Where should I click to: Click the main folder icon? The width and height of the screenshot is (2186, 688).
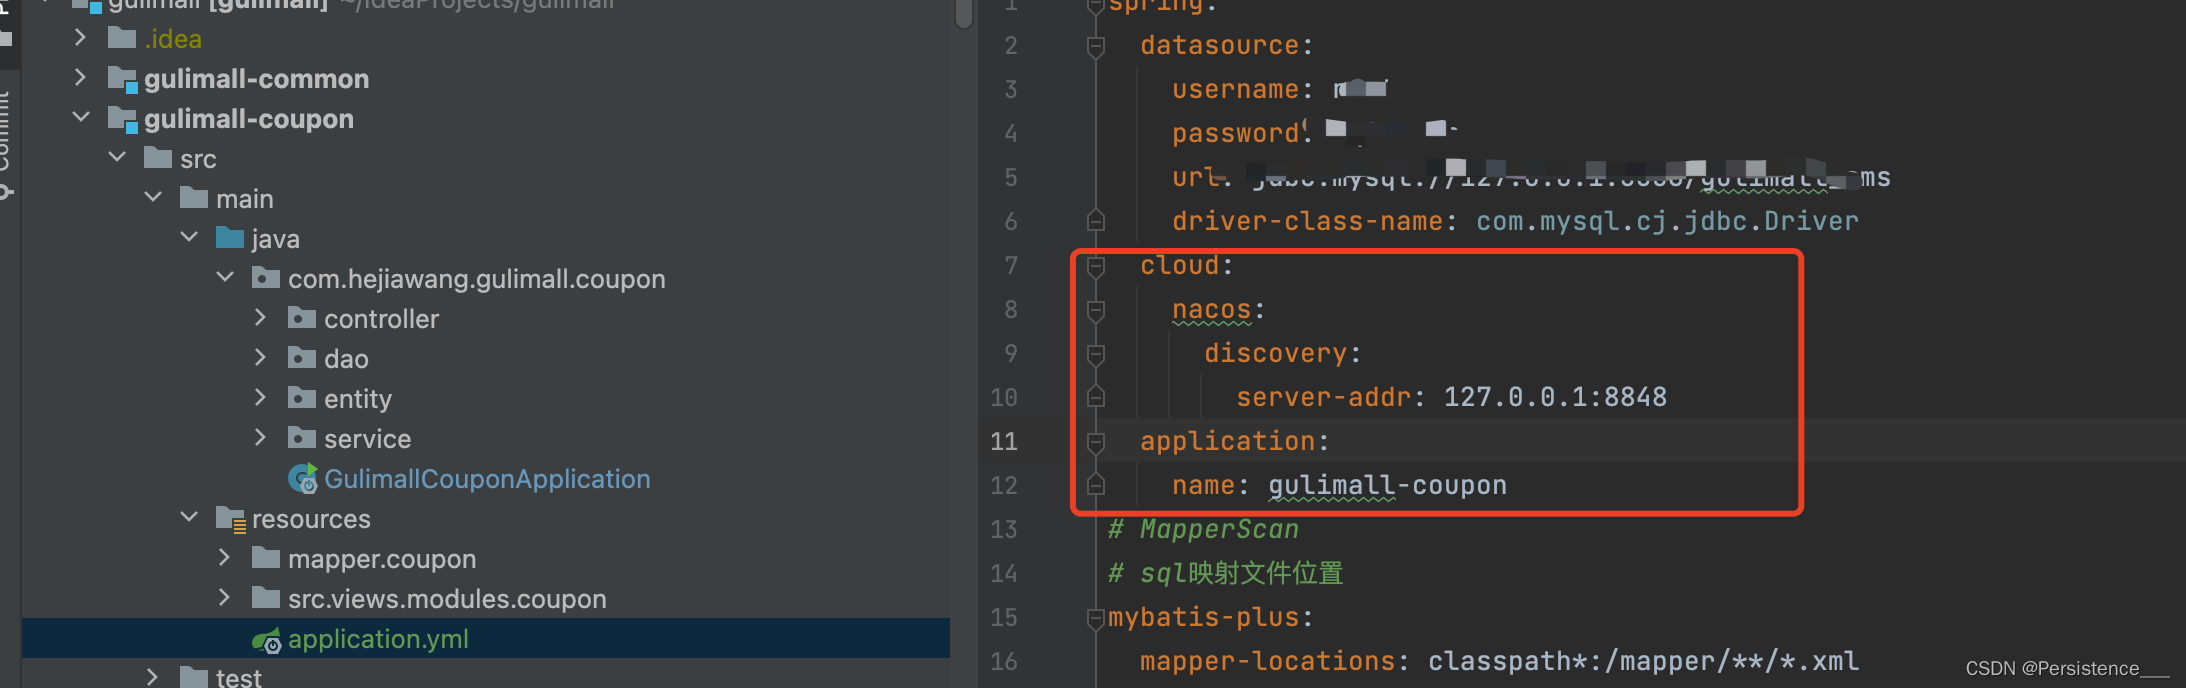tap(194, 198)
